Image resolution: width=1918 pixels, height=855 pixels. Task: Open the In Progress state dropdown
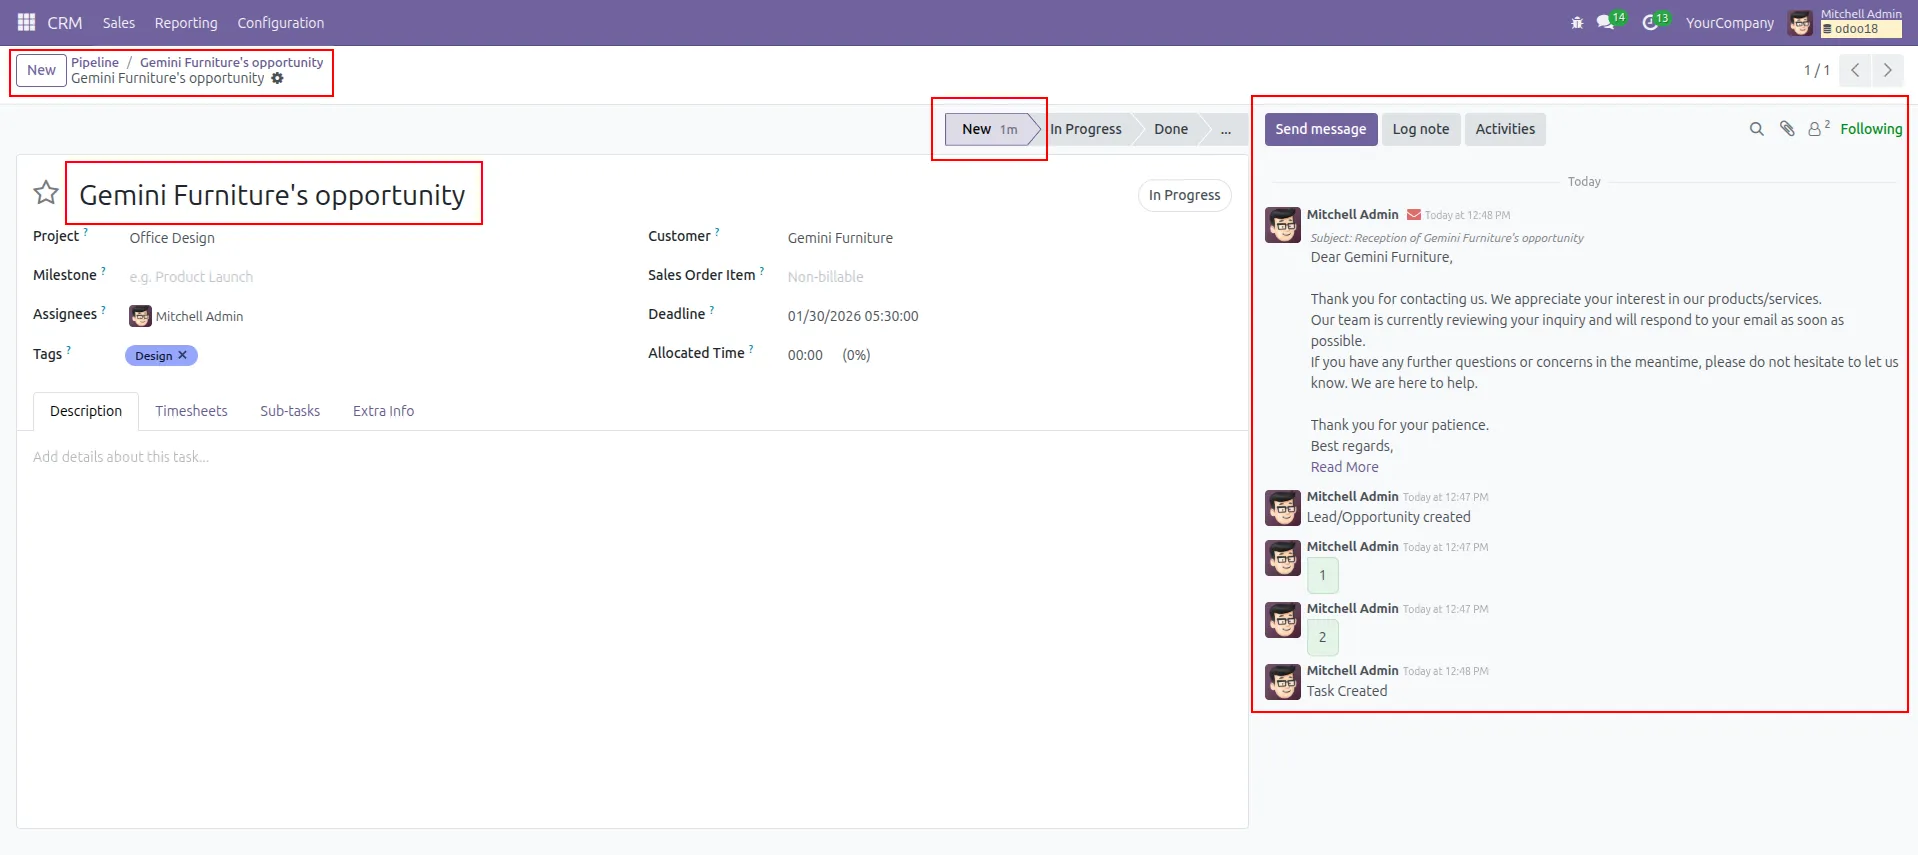(x=1184, y=195)
